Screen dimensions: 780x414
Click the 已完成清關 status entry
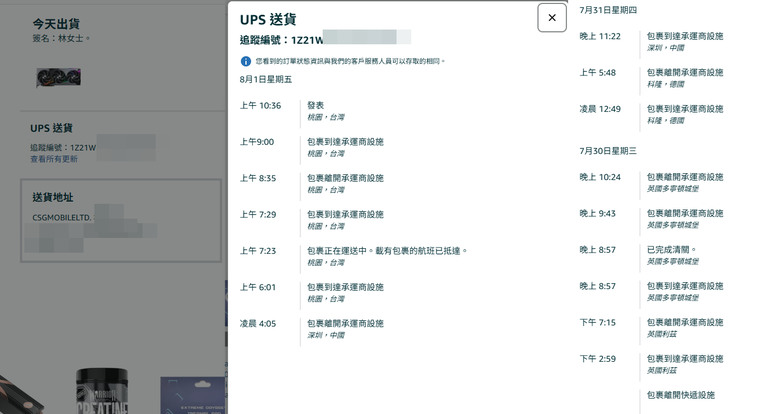pos(672,250)
